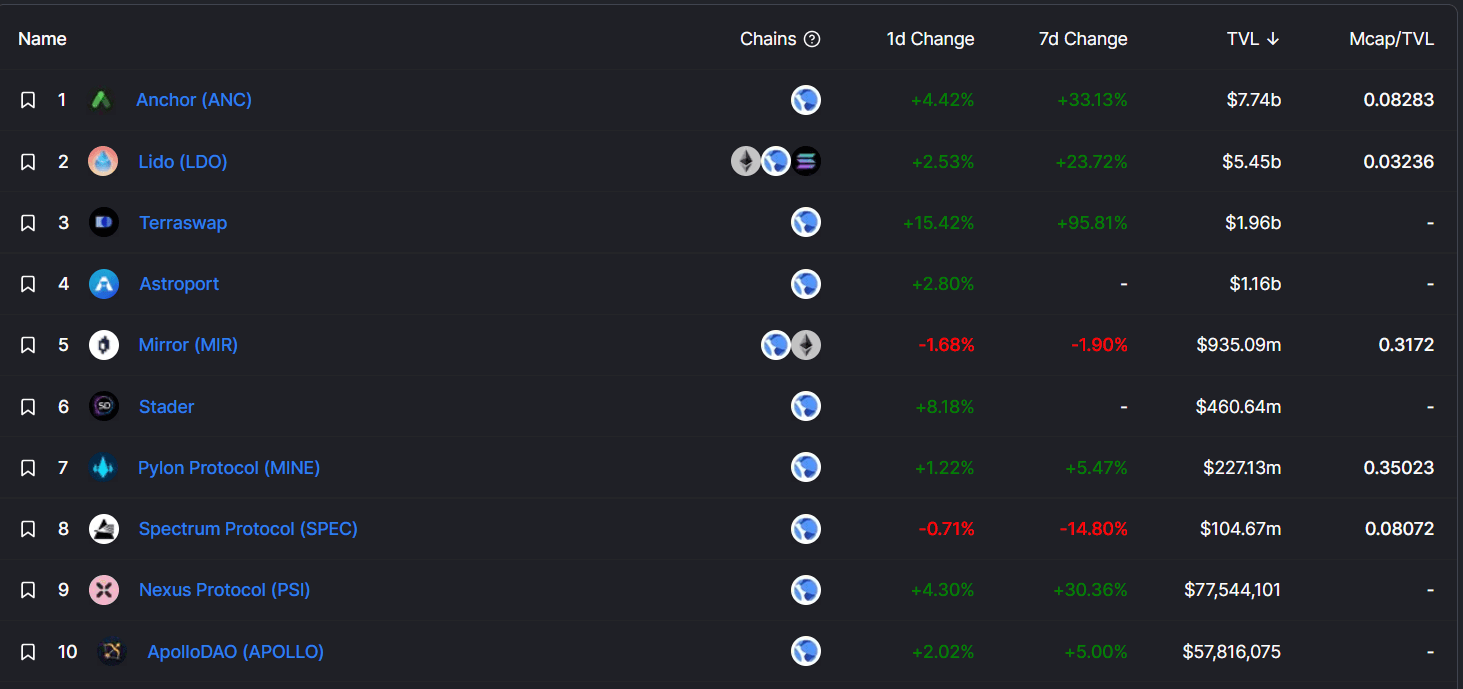Viewport: 1463px width, 689px height.
Task: Click the Ethereum chain icon in Lido row
Action: click(746, 161)
